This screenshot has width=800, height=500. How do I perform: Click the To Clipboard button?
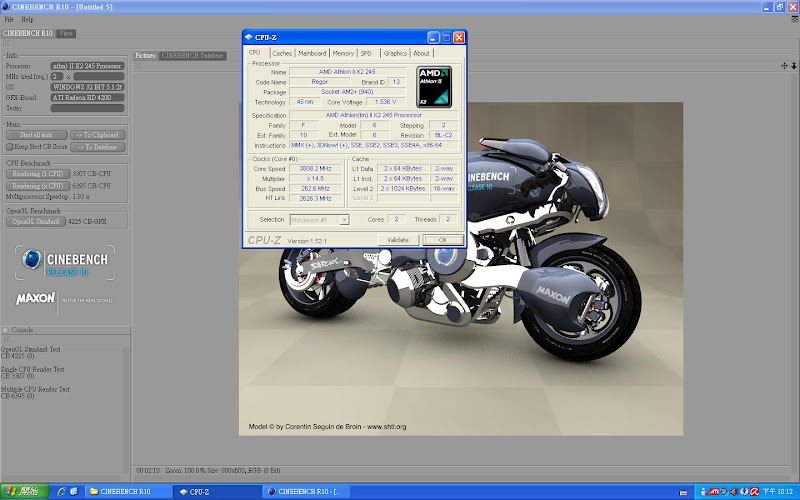97,135
